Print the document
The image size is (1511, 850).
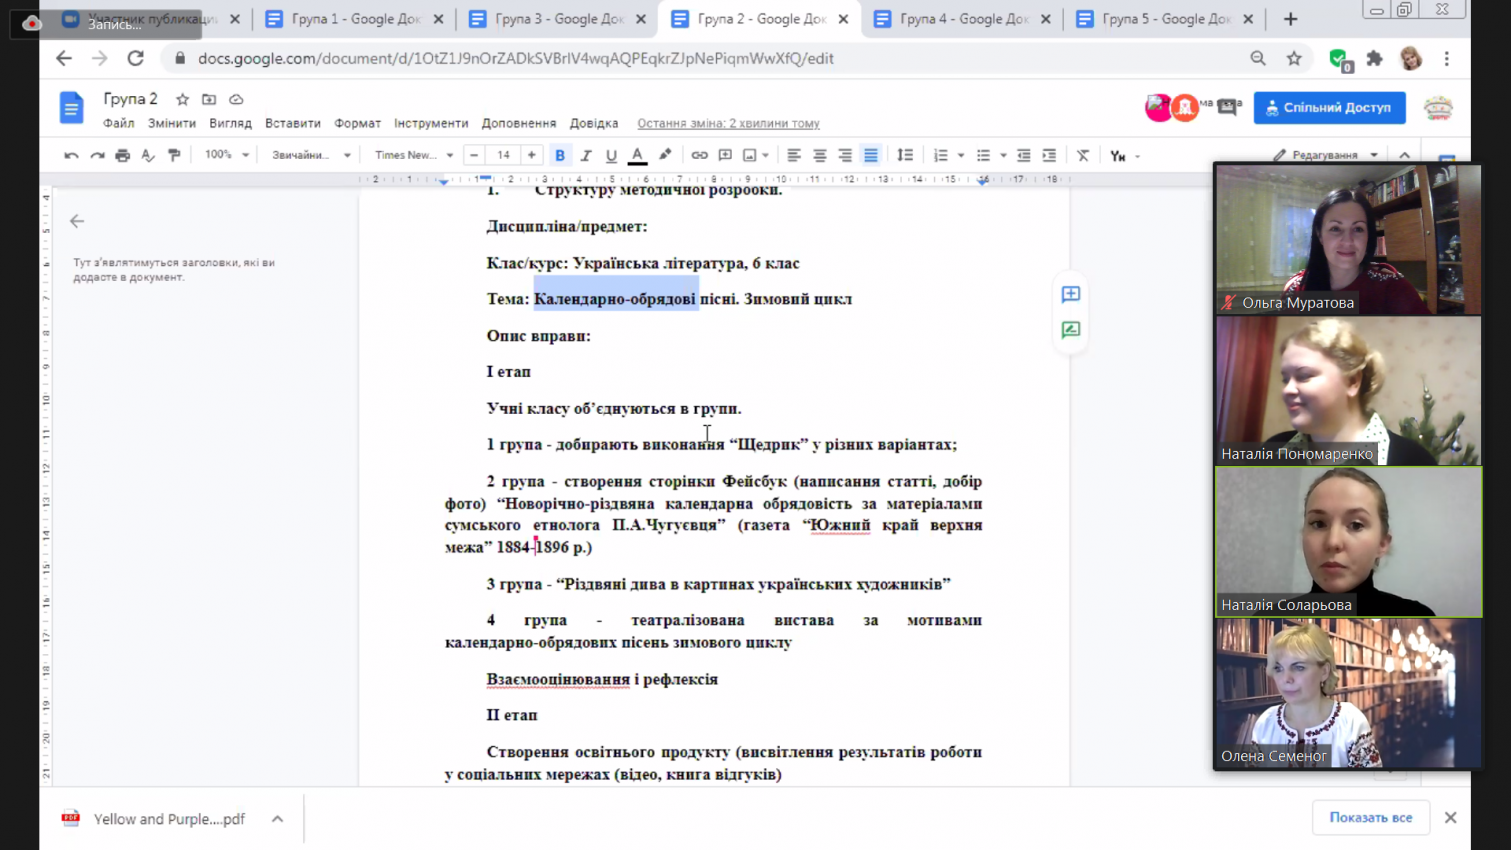point(123,156)
